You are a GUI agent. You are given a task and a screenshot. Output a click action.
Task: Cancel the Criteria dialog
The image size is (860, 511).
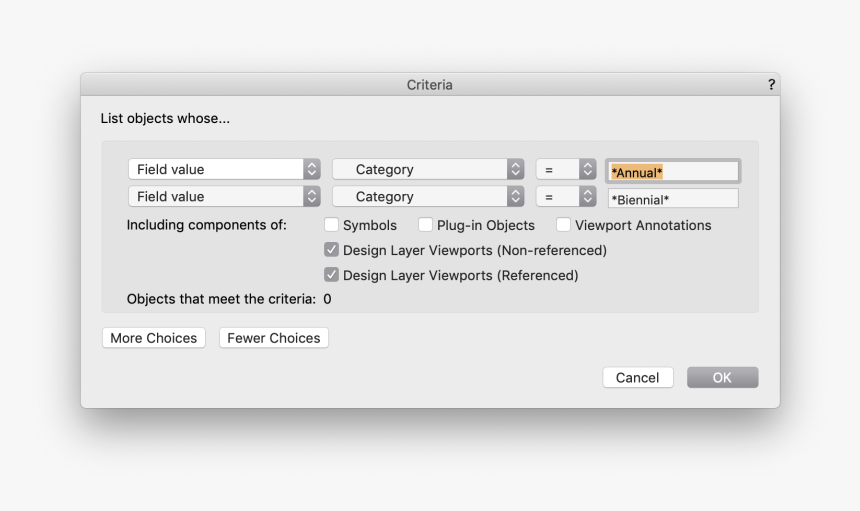[x=637, y=377]
